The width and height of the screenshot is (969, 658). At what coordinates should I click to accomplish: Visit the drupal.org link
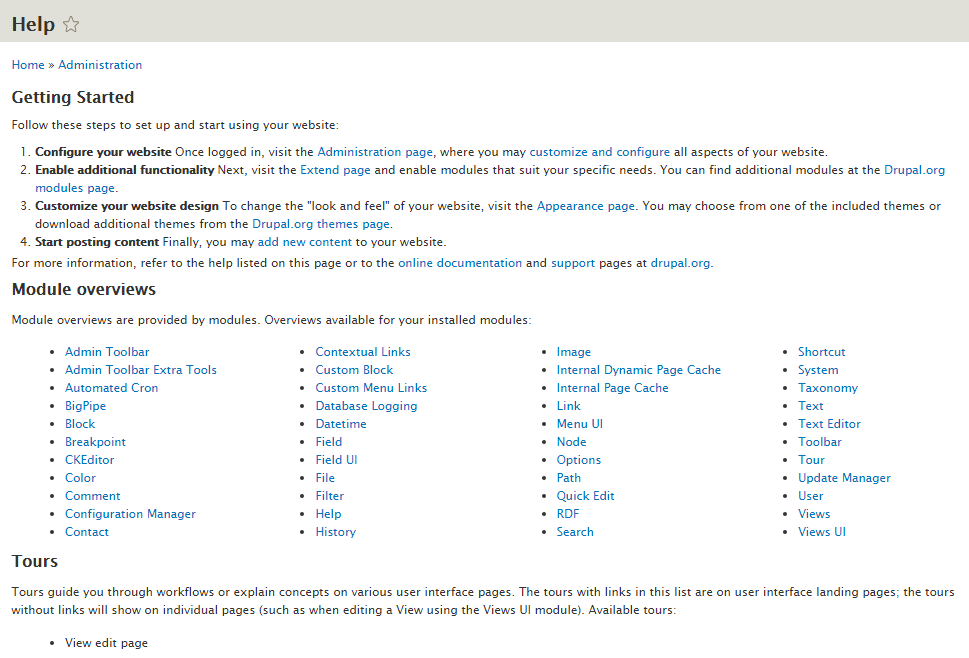point(680,263)
